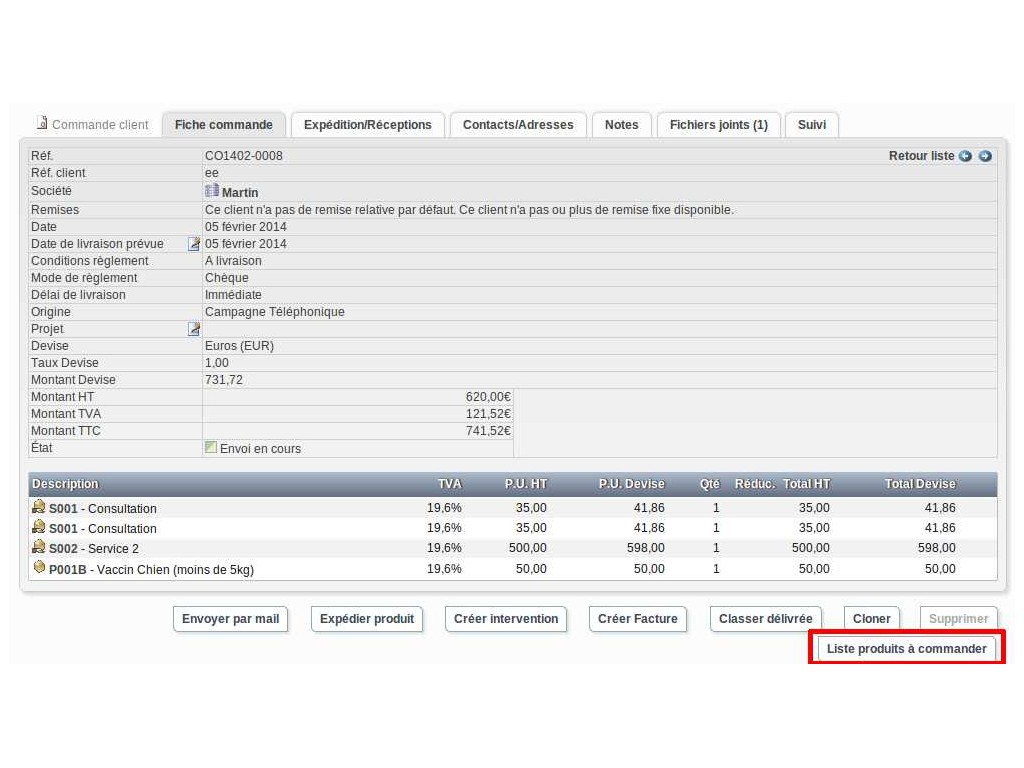Viewport: 1024px width, 768px height.
Task: Edit the planned delivery date pencil icon
Action: click(x=194, y=244)
